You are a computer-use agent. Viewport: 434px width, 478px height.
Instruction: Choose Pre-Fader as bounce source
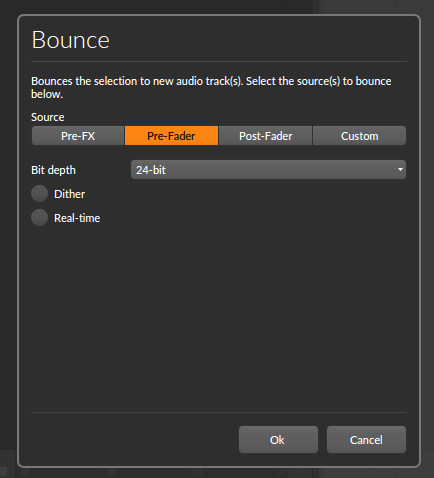[x=171, y=136]
